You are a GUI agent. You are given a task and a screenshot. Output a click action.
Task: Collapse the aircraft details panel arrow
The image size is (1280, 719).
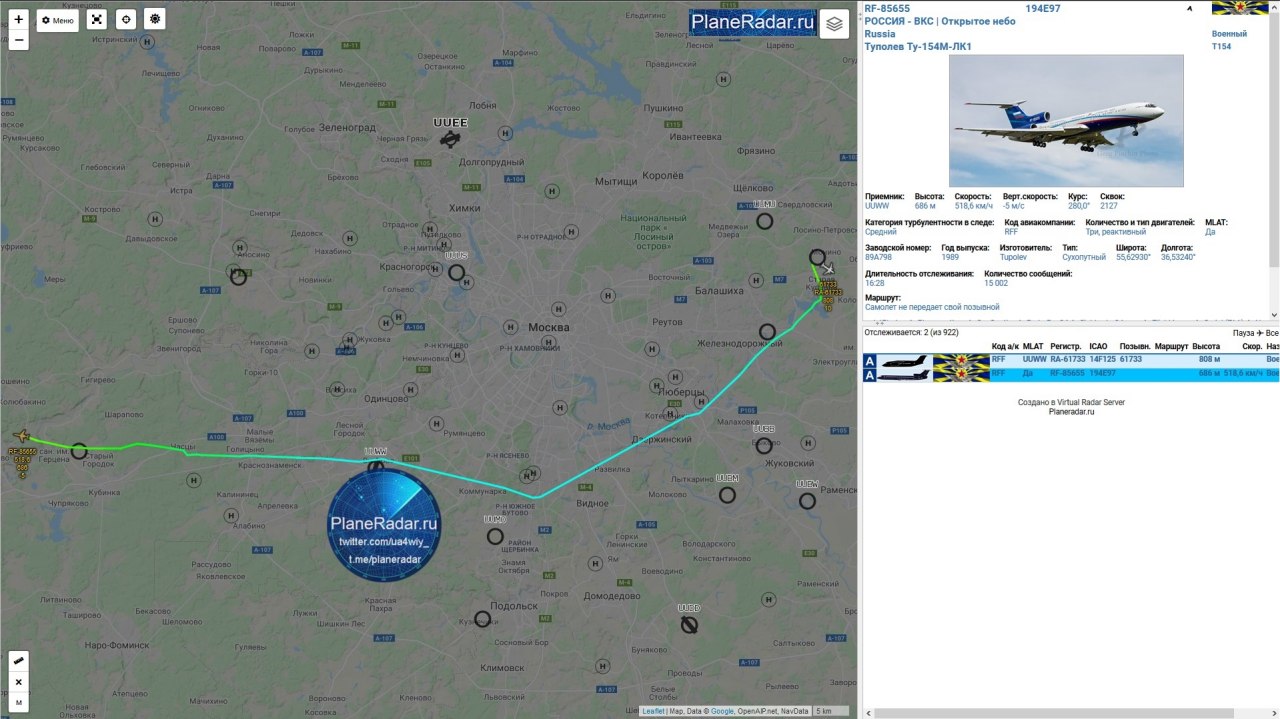1189,8
